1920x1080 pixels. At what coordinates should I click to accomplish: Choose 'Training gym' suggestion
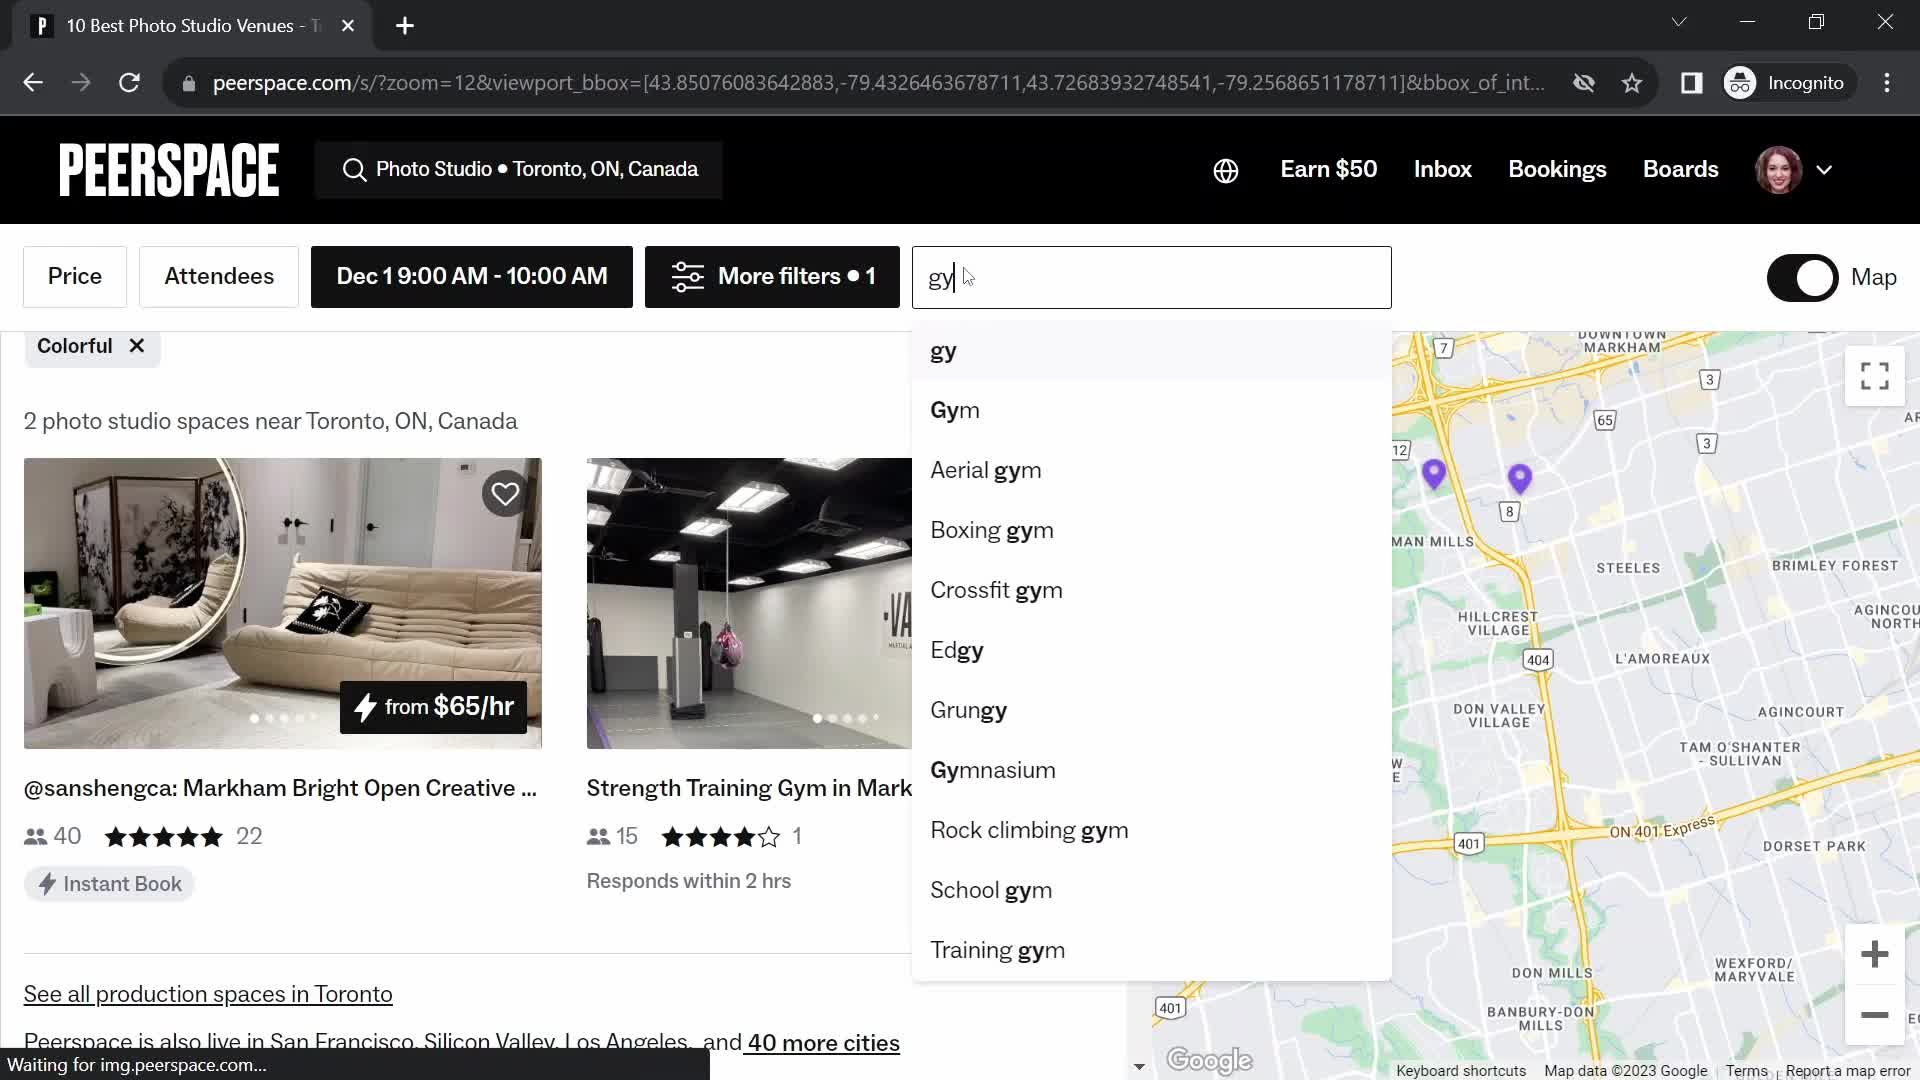(1151, 951)
